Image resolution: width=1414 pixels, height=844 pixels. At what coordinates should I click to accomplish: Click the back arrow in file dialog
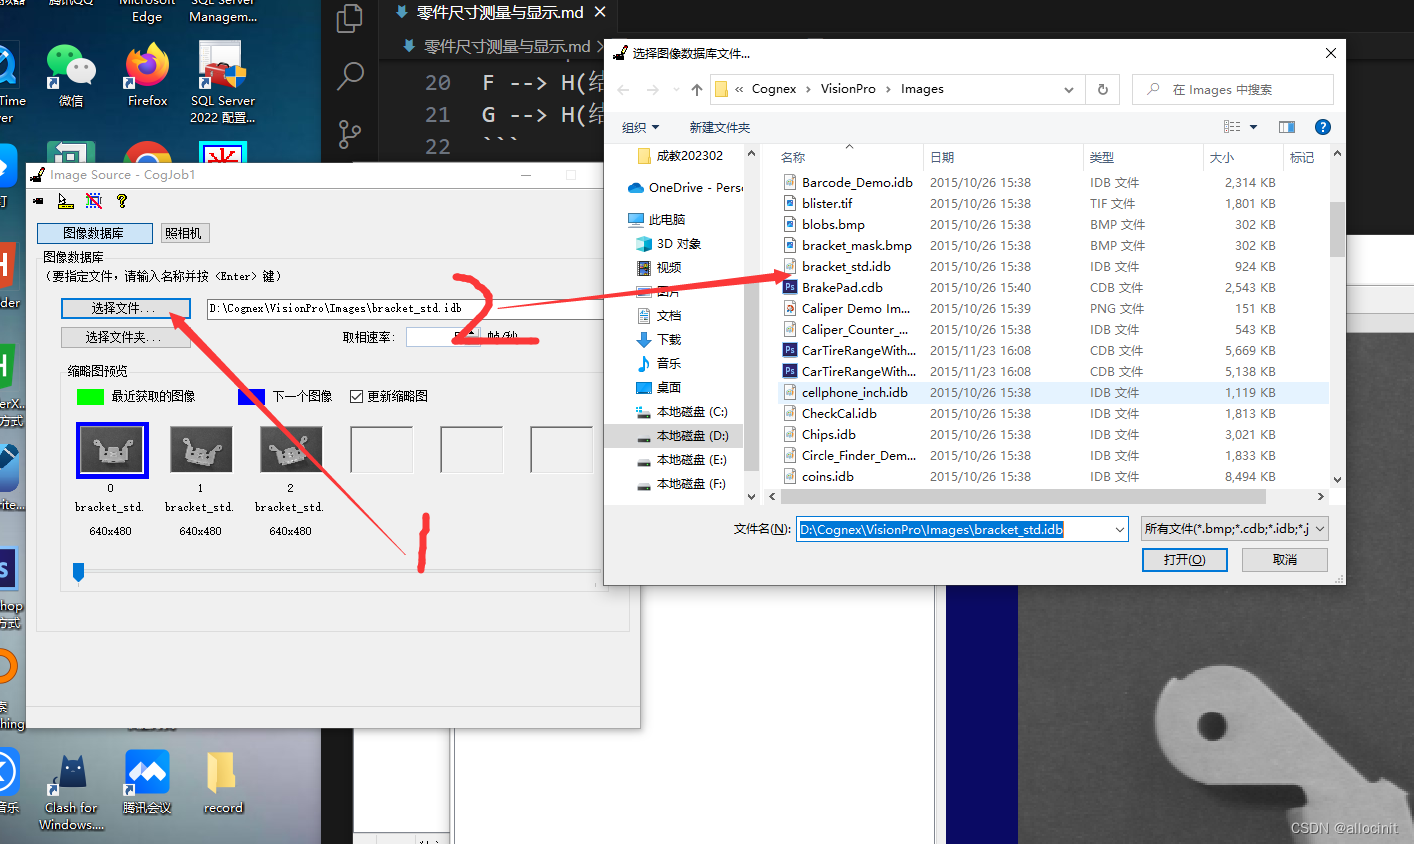(x=624, y=89)
